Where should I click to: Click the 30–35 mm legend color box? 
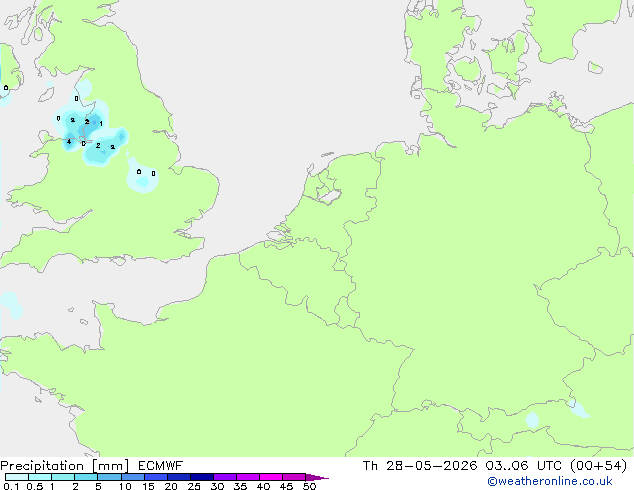pyautogui.click(x=225, y=477)
